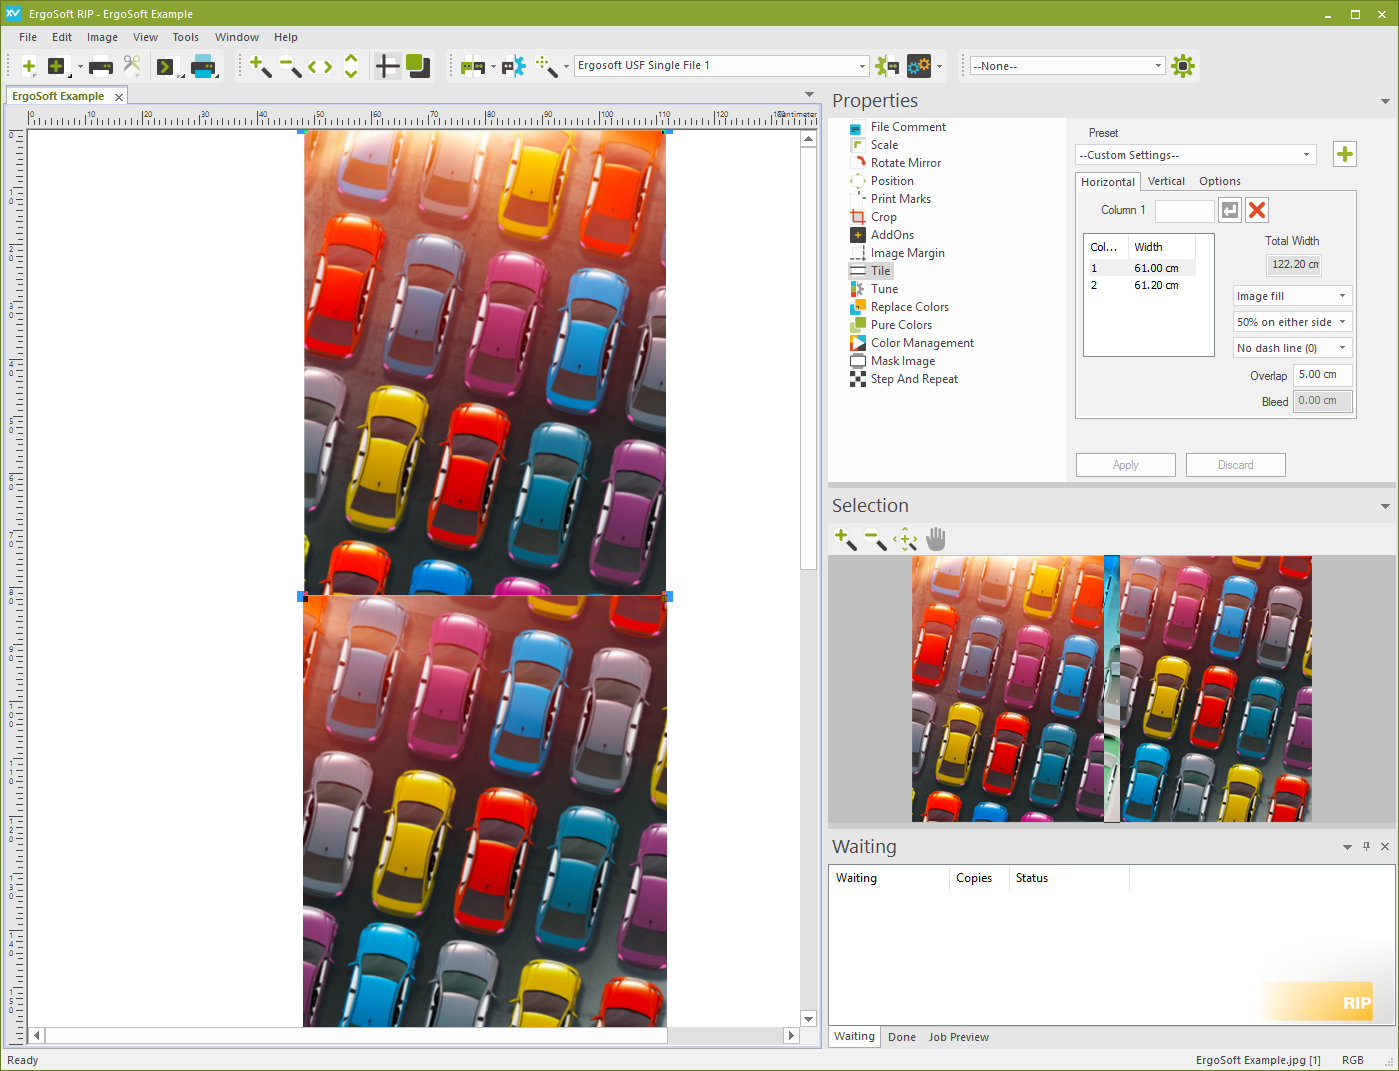This screenshot has height=1071, width=1399.
Task: Select the hand pan tool in Selection panel
Action: 935,539
